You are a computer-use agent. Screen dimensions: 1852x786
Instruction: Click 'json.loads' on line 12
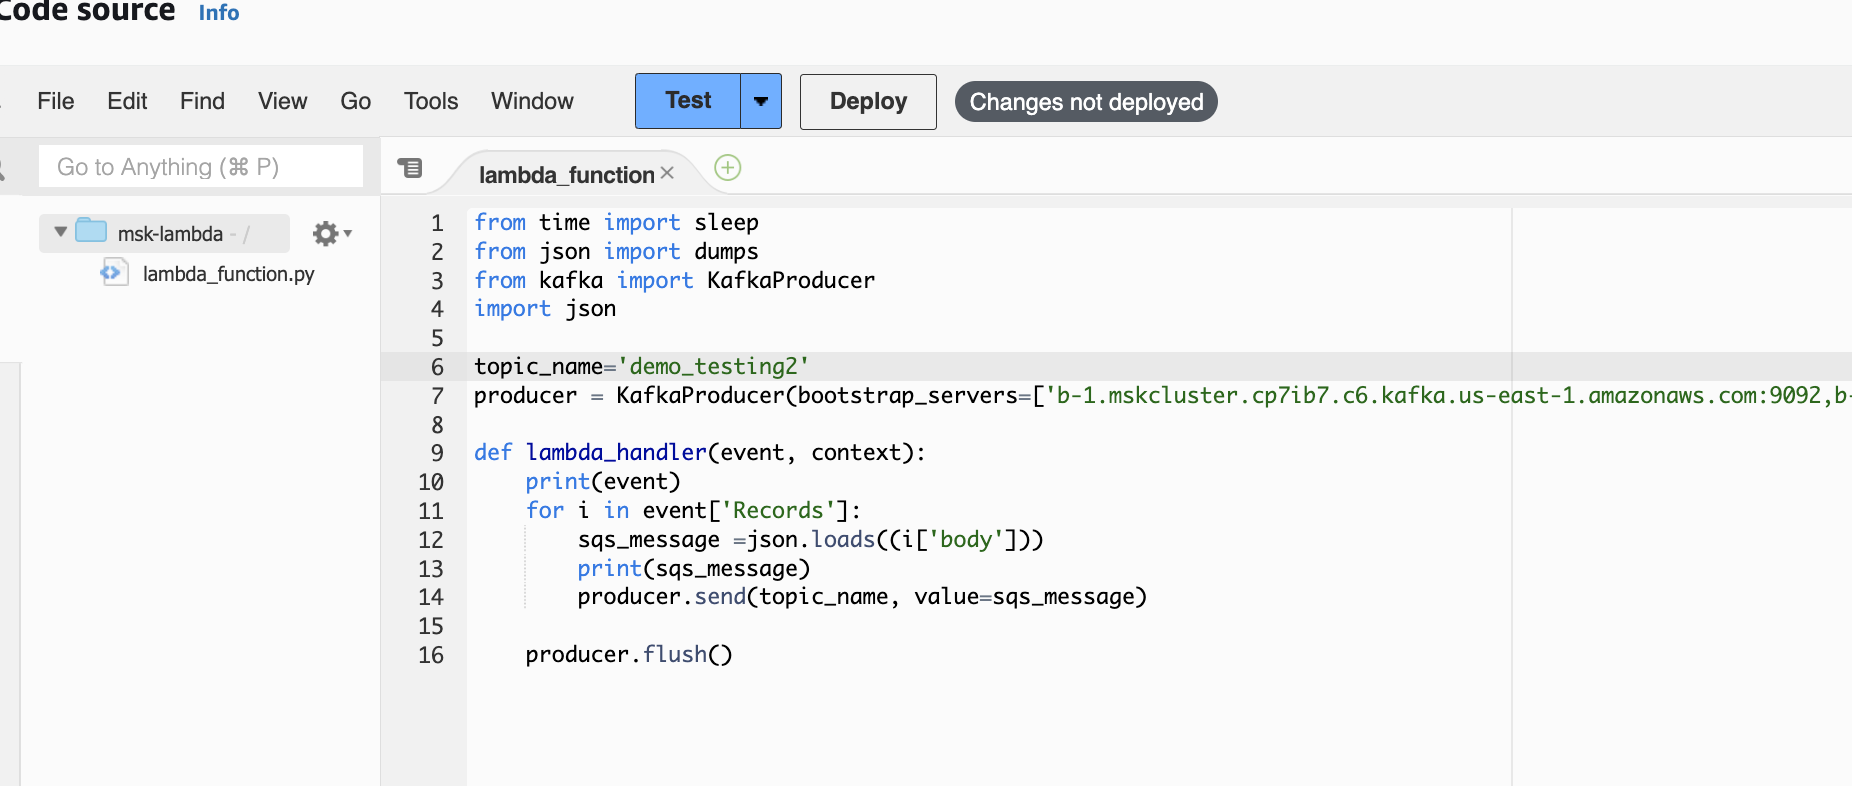(811, 540)
